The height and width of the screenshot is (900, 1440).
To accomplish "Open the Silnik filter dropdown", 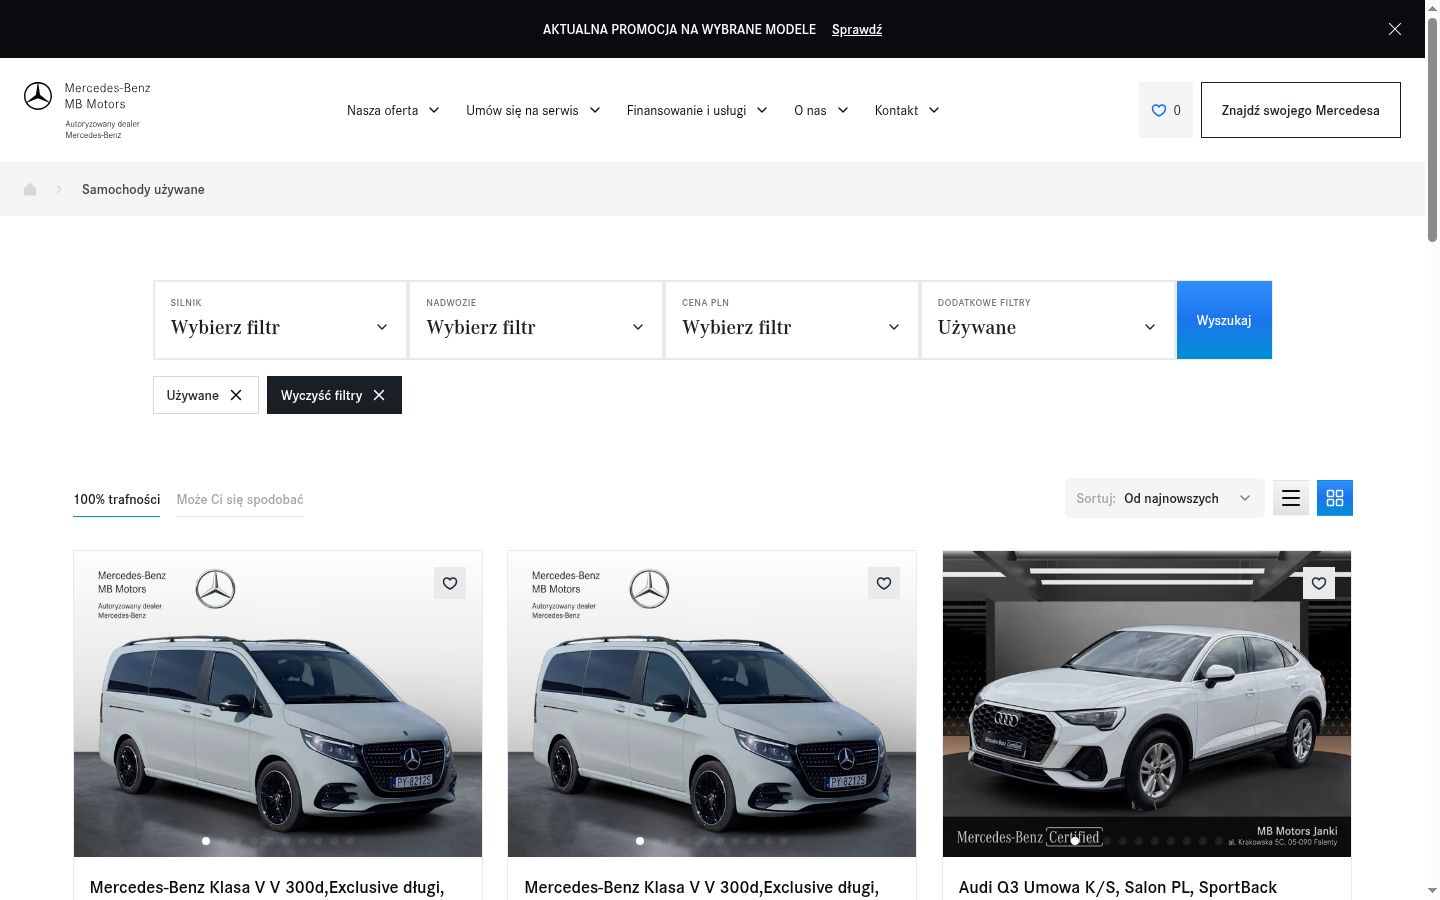I will coord(280,320).
